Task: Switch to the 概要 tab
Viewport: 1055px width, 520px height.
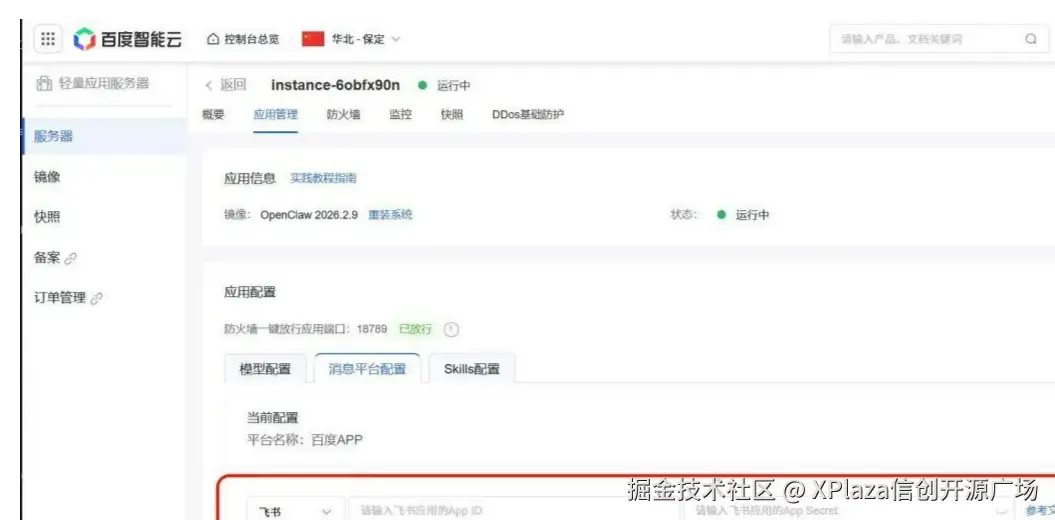Action: click(213, 114)
